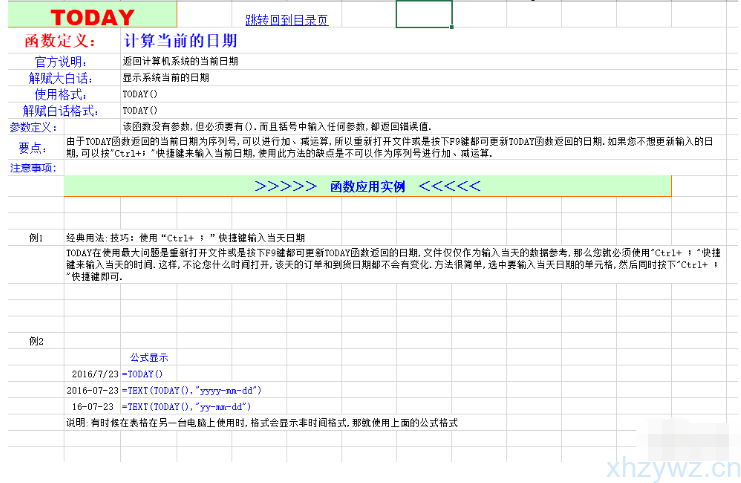This screenshot has width=741, height=483.
Task: Click the 解赋白话格式 label cell
Action: pos(60,110)
